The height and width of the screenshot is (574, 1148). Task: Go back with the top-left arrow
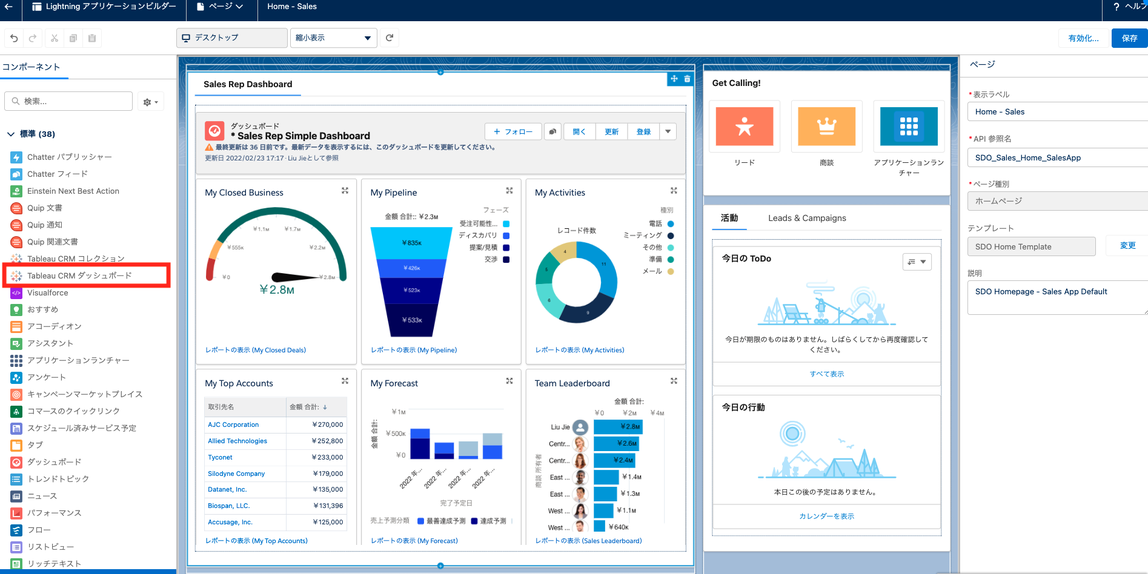pyautogui.click(x=9, y=7)
